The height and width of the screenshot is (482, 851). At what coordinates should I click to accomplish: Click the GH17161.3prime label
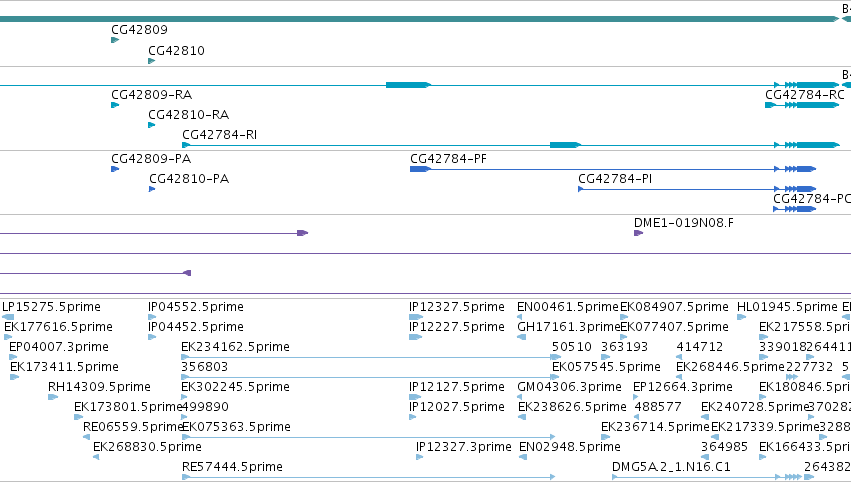point(568,327)
